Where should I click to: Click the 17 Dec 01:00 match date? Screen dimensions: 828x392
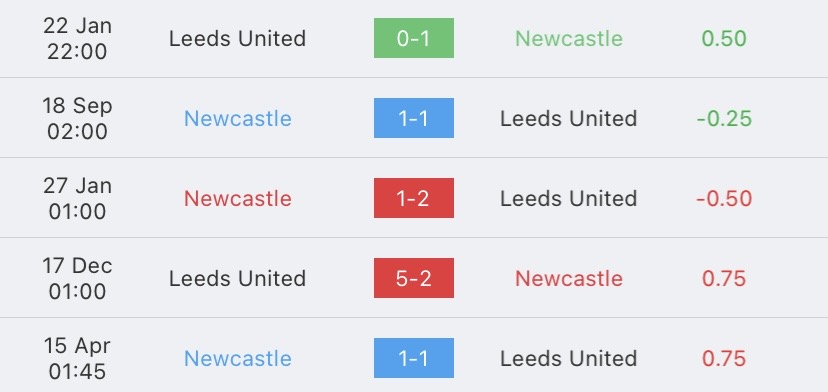tap(77, 278)
